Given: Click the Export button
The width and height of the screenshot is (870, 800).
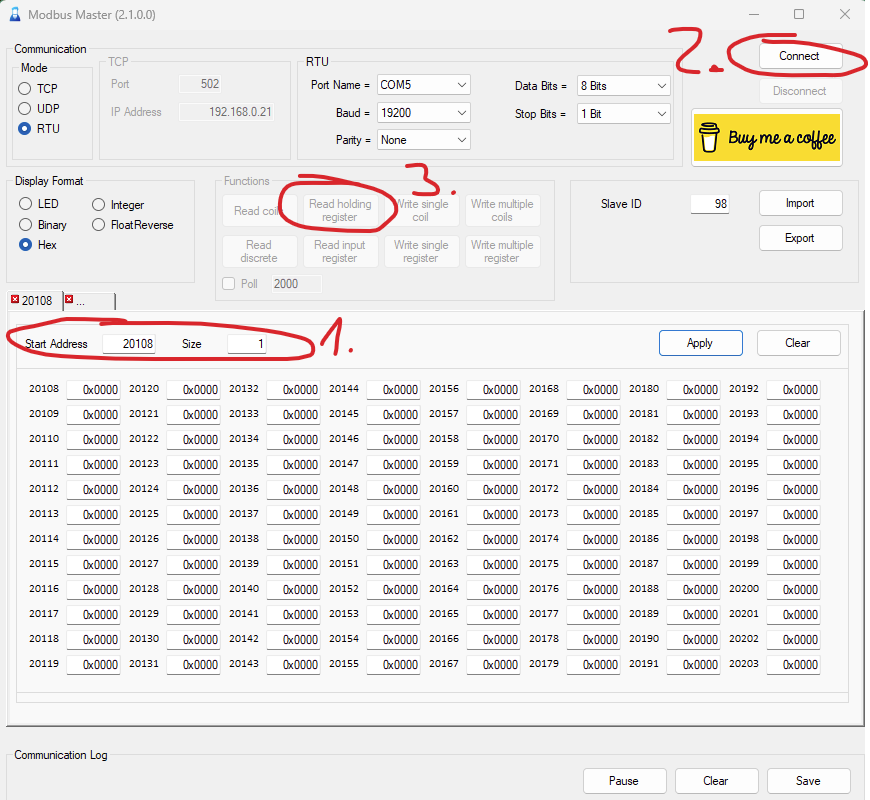Looking at the screenshot, I should pyautogui.click(x=800, y=238).
